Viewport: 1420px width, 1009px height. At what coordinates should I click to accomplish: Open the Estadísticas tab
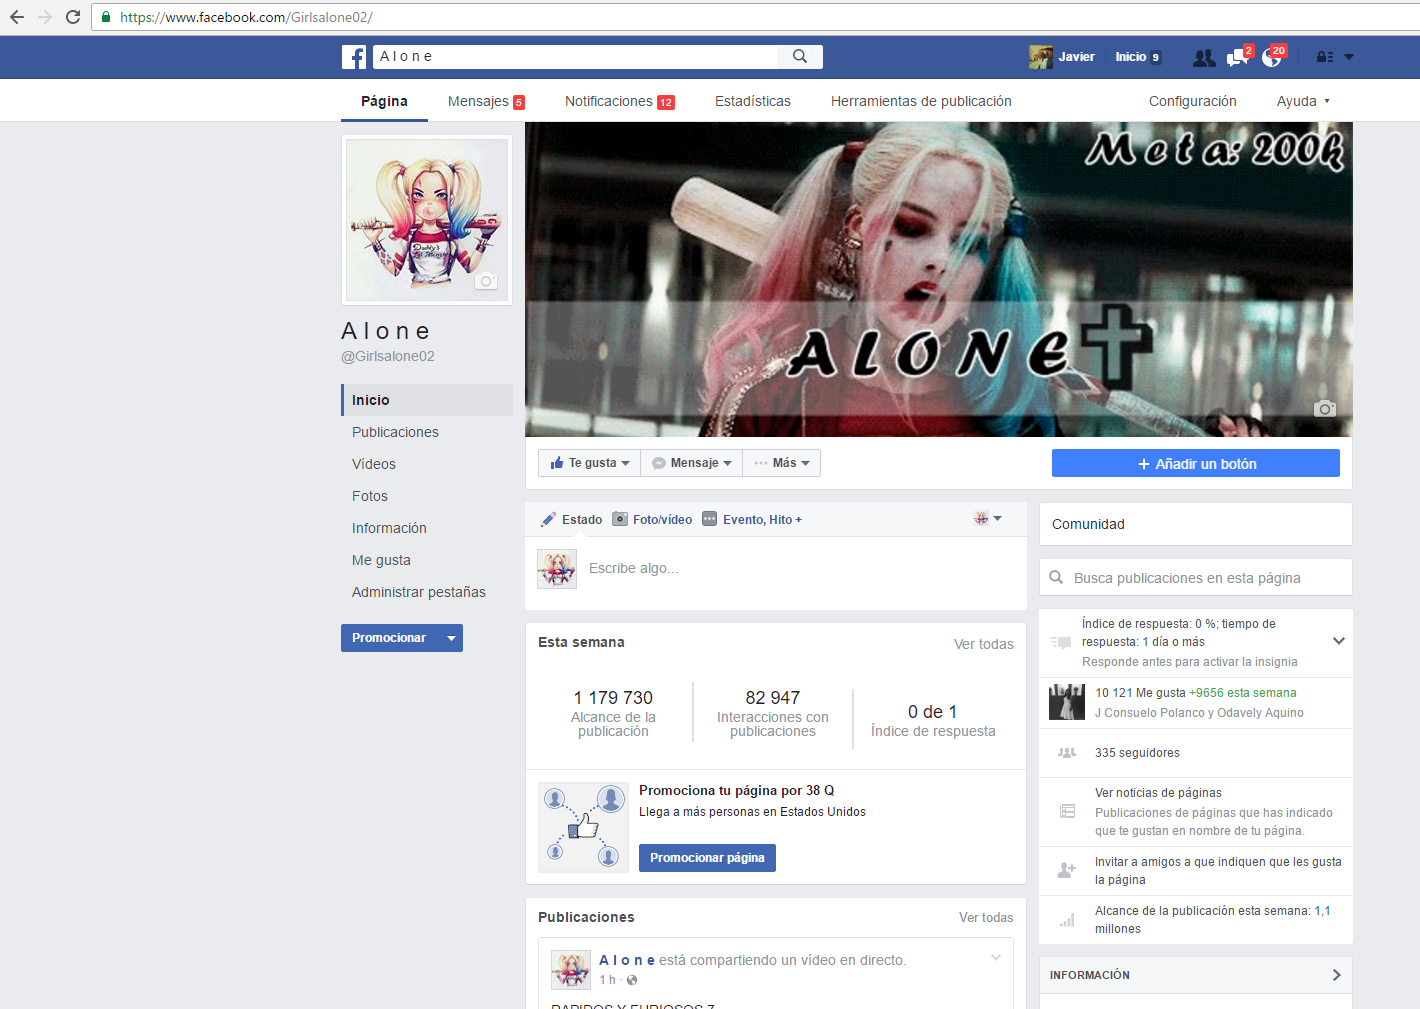tap(753, 101)
